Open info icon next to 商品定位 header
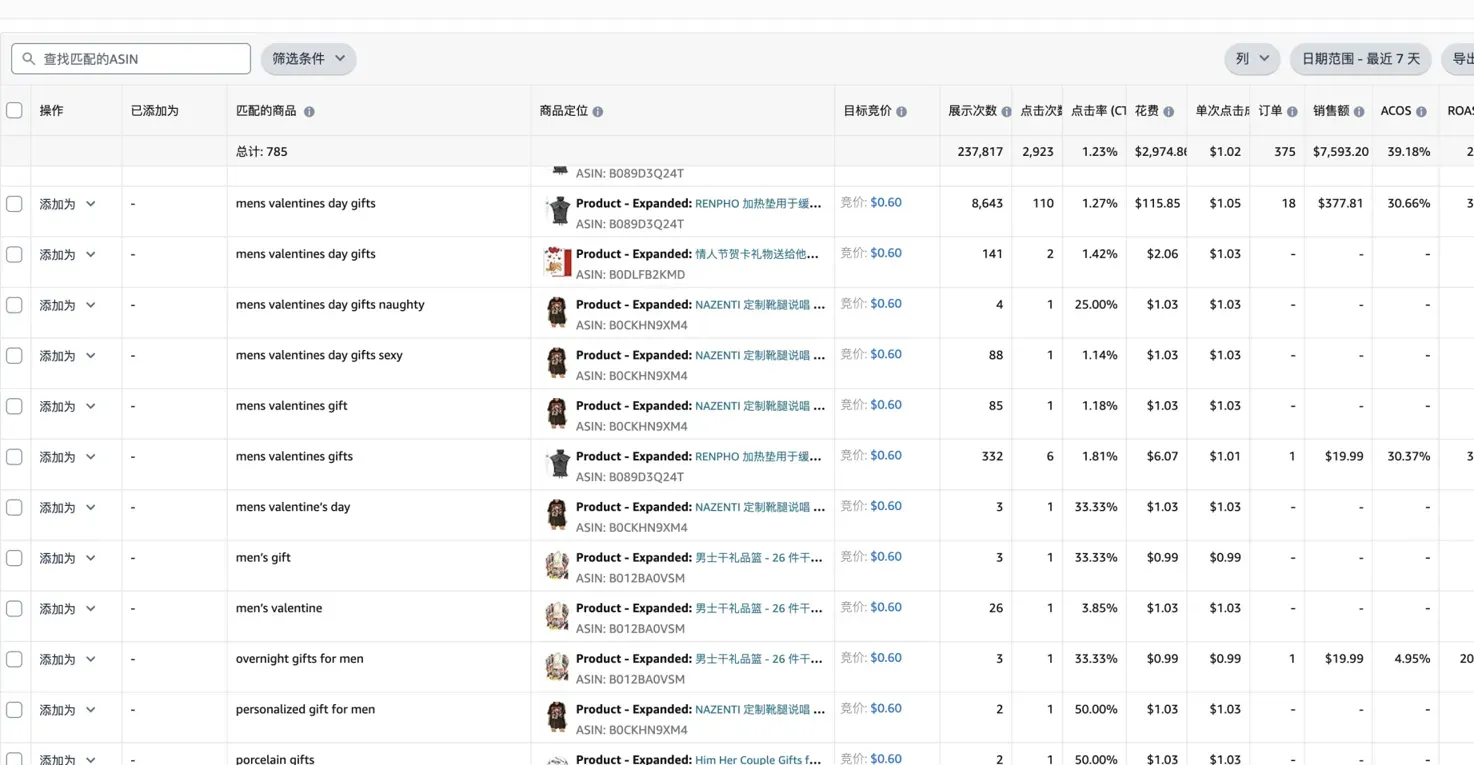Viewport: 1474px width, 766px height. click(598, 112)
